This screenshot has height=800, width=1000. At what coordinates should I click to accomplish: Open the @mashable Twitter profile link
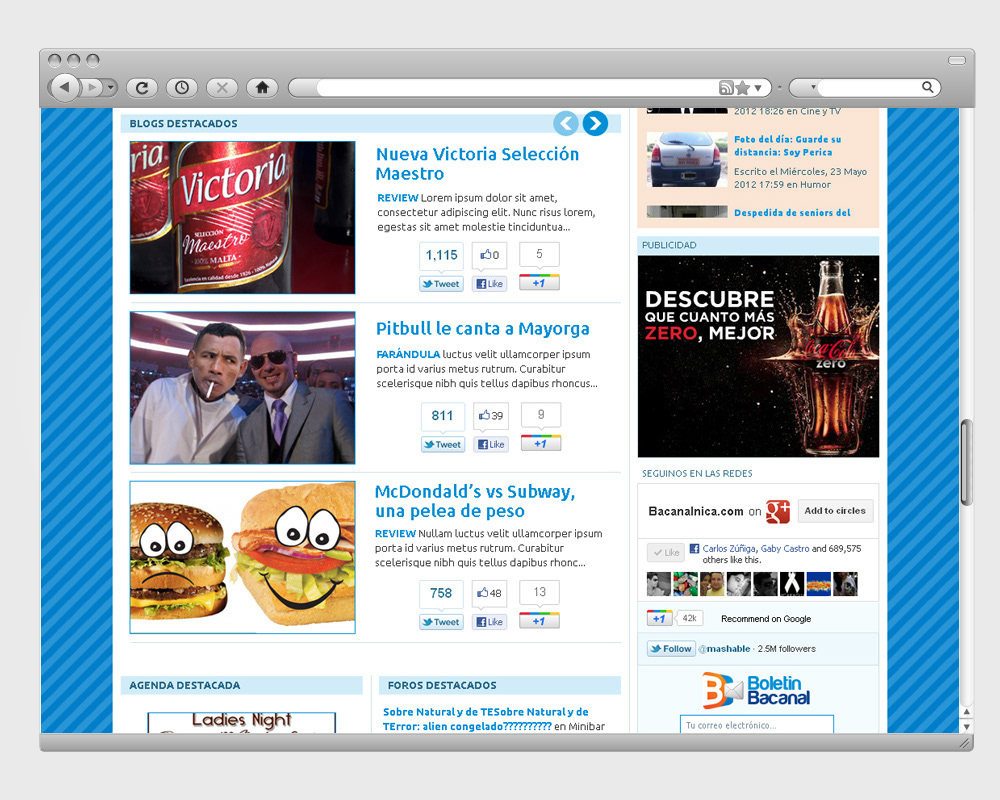coord(724,649)
